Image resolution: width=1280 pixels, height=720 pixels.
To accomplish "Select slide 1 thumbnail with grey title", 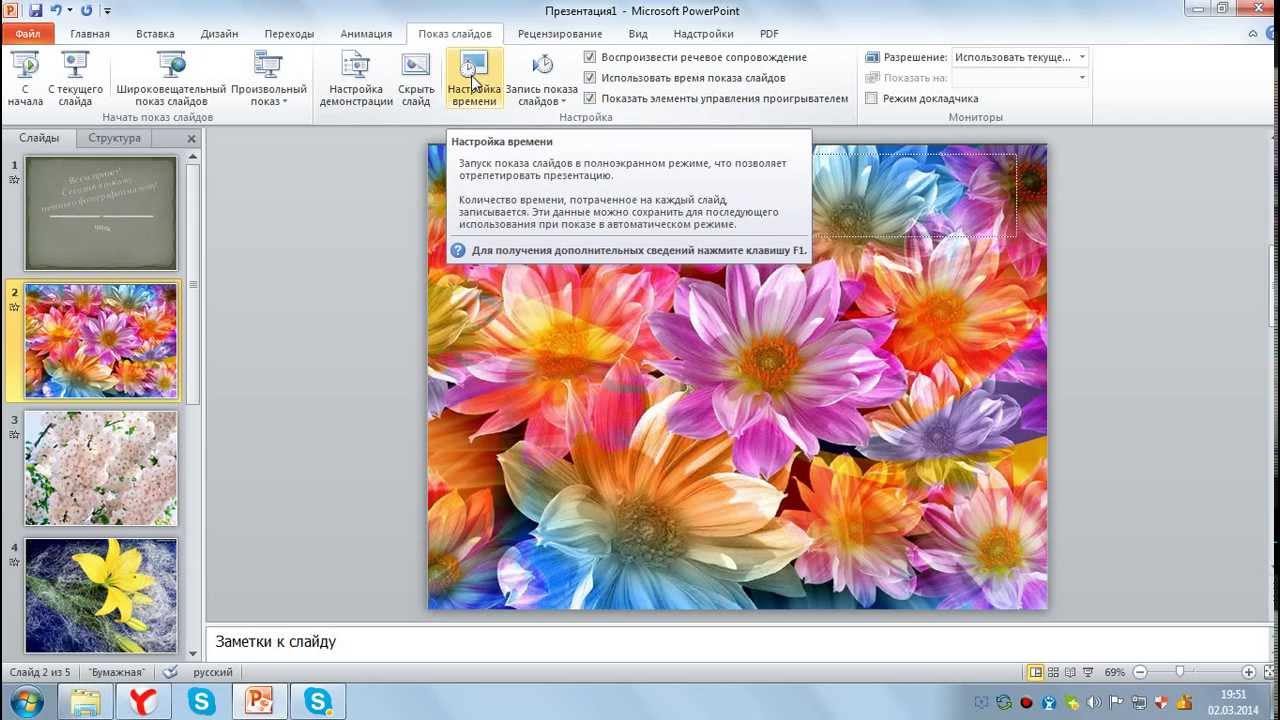I will tap(101, 213).
